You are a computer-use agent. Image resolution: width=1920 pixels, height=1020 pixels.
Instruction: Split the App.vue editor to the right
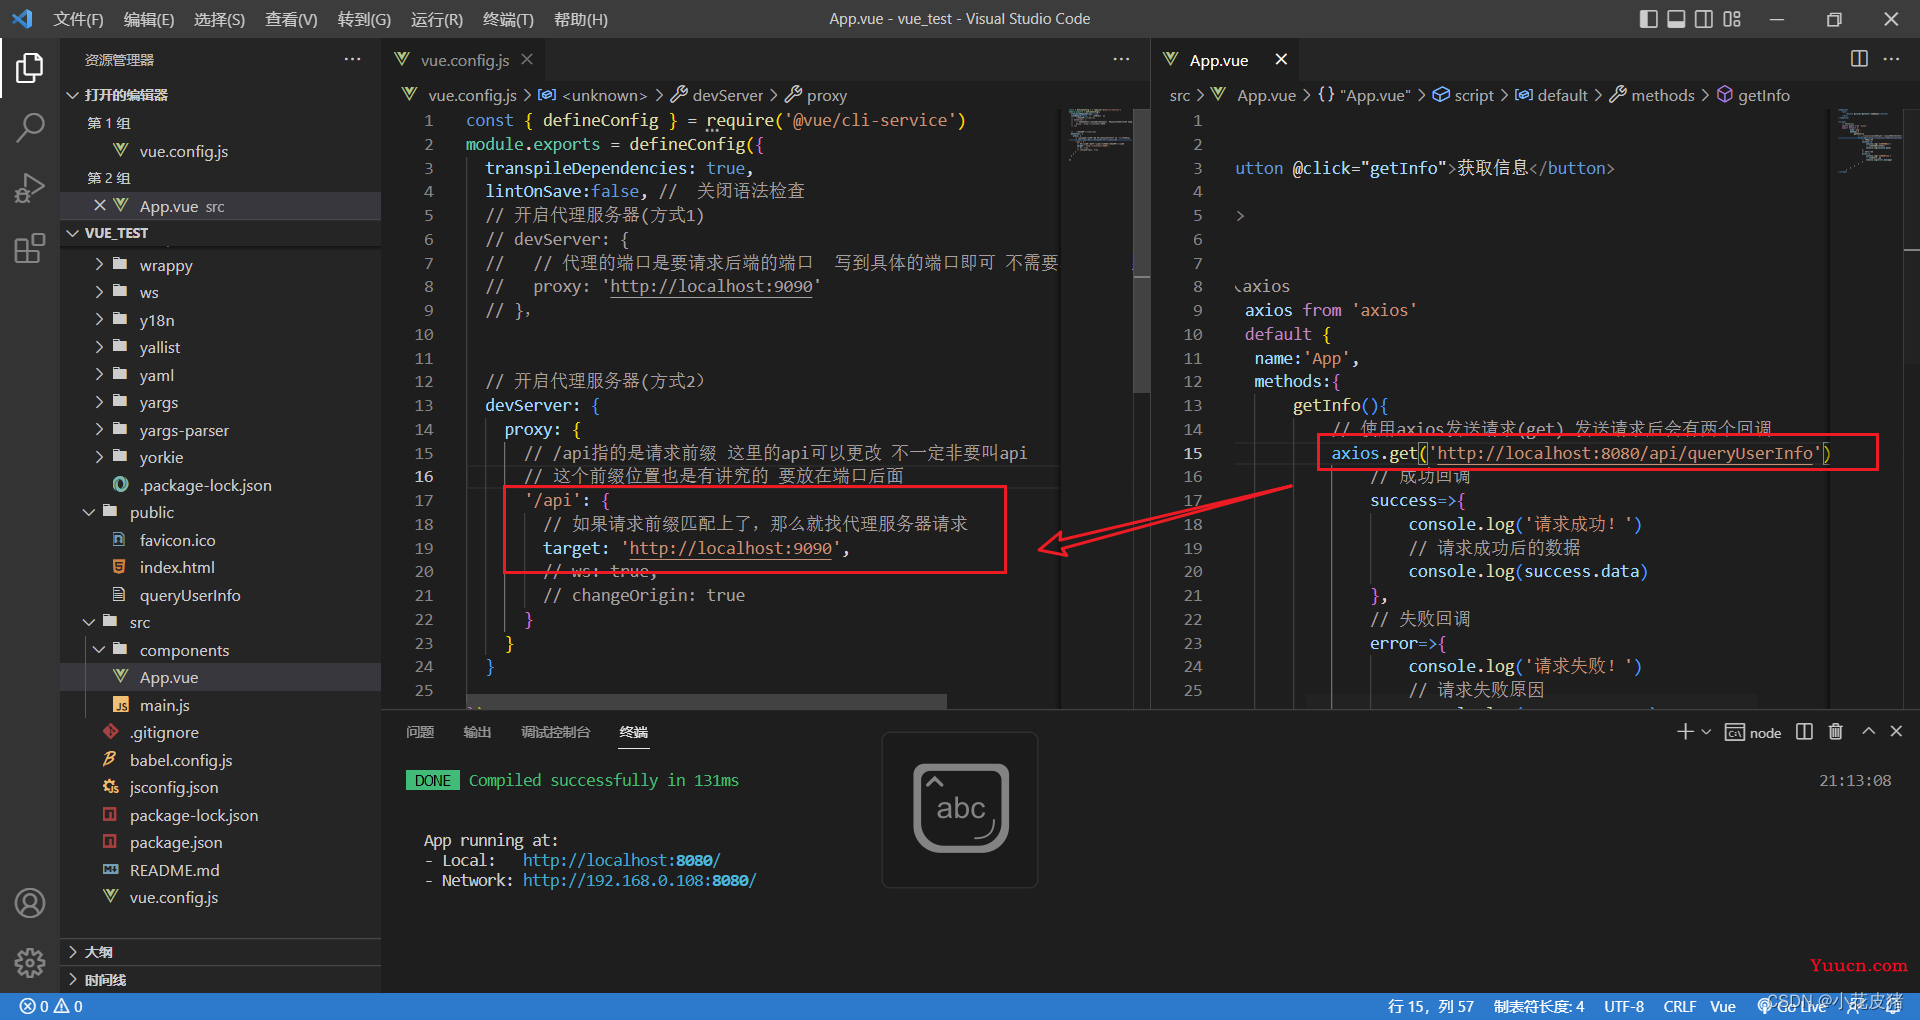(x=1859, y=59)
